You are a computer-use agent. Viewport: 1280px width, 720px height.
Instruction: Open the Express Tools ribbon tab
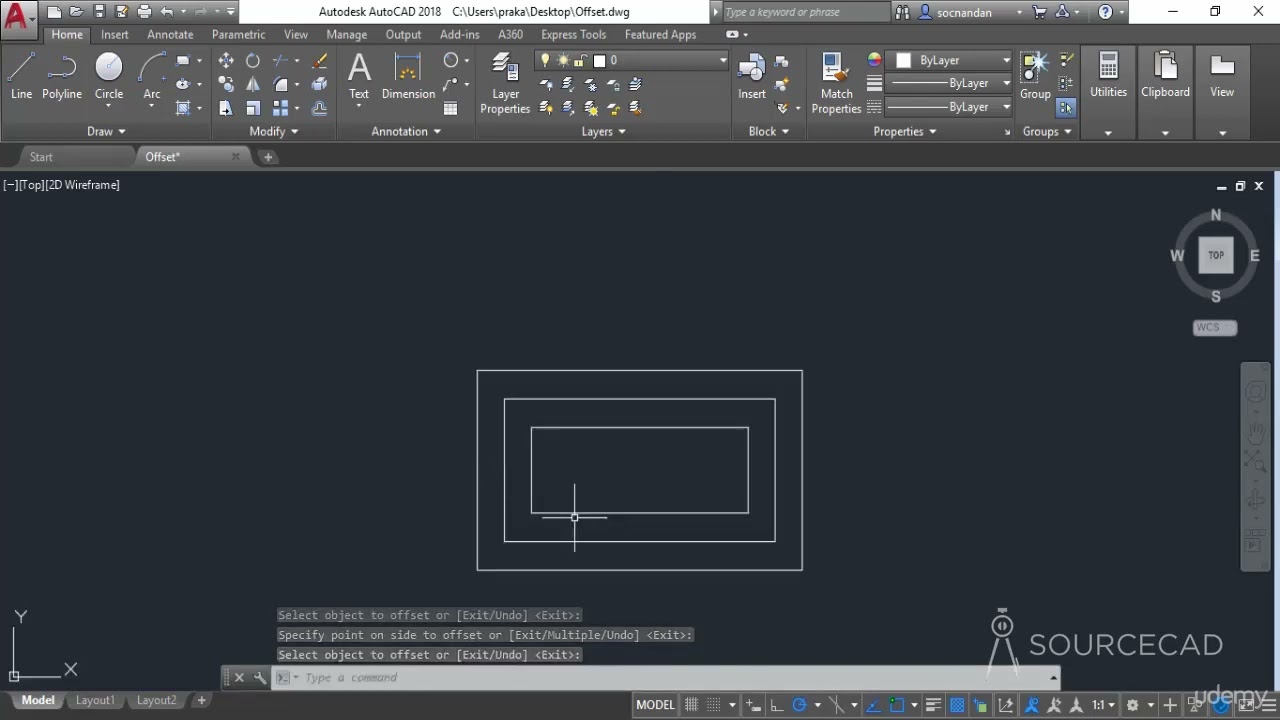point(573,34)
